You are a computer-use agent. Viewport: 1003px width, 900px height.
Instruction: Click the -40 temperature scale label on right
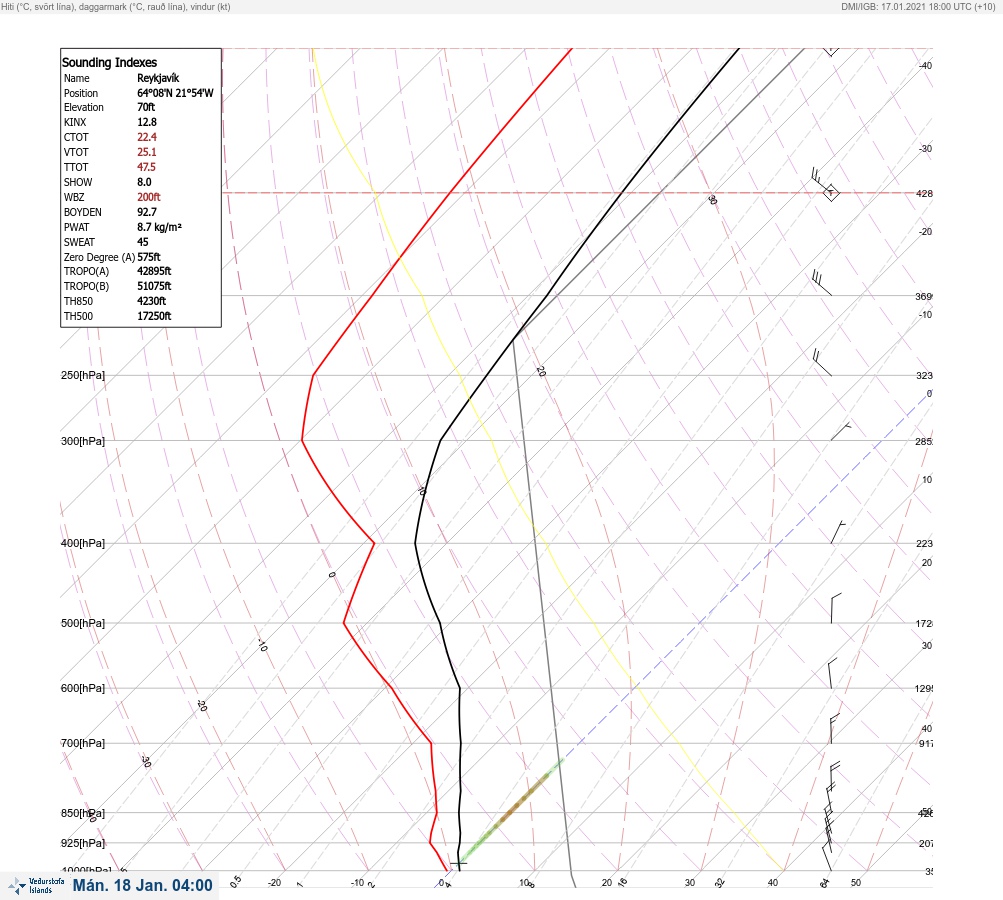(x=926, y=66)
